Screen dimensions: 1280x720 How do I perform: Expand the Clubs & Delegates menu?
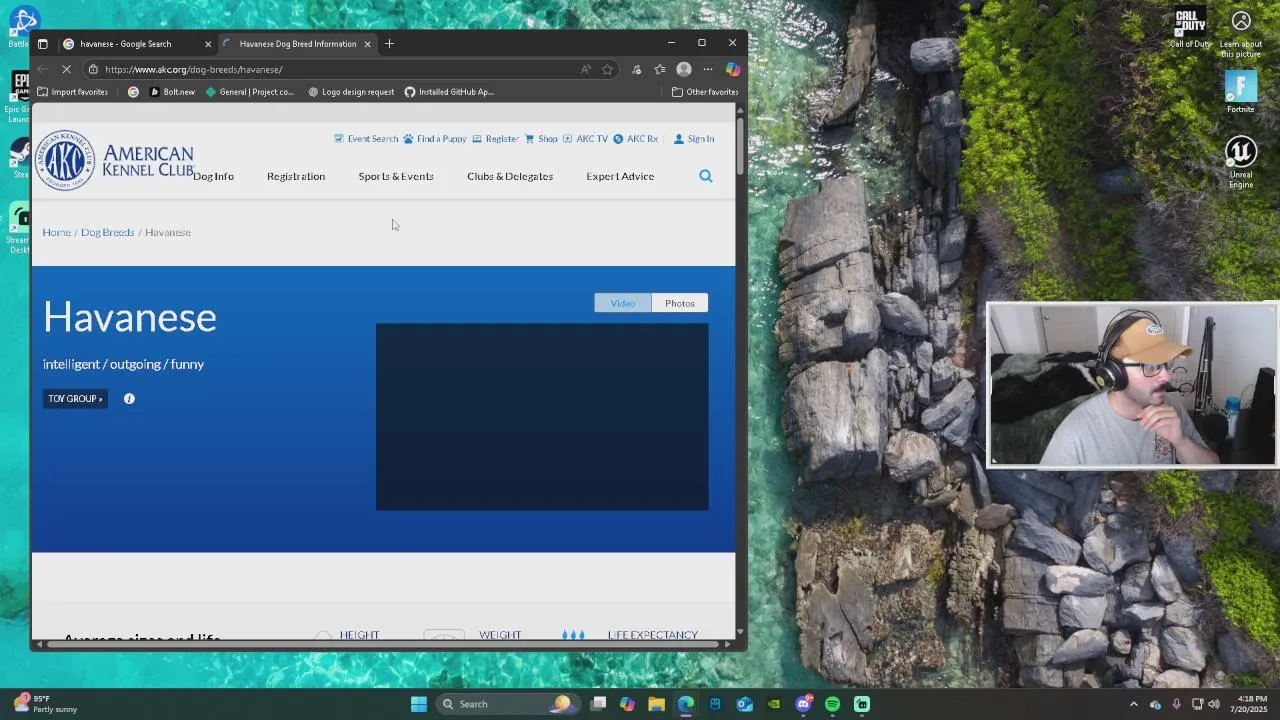[510, 176]
